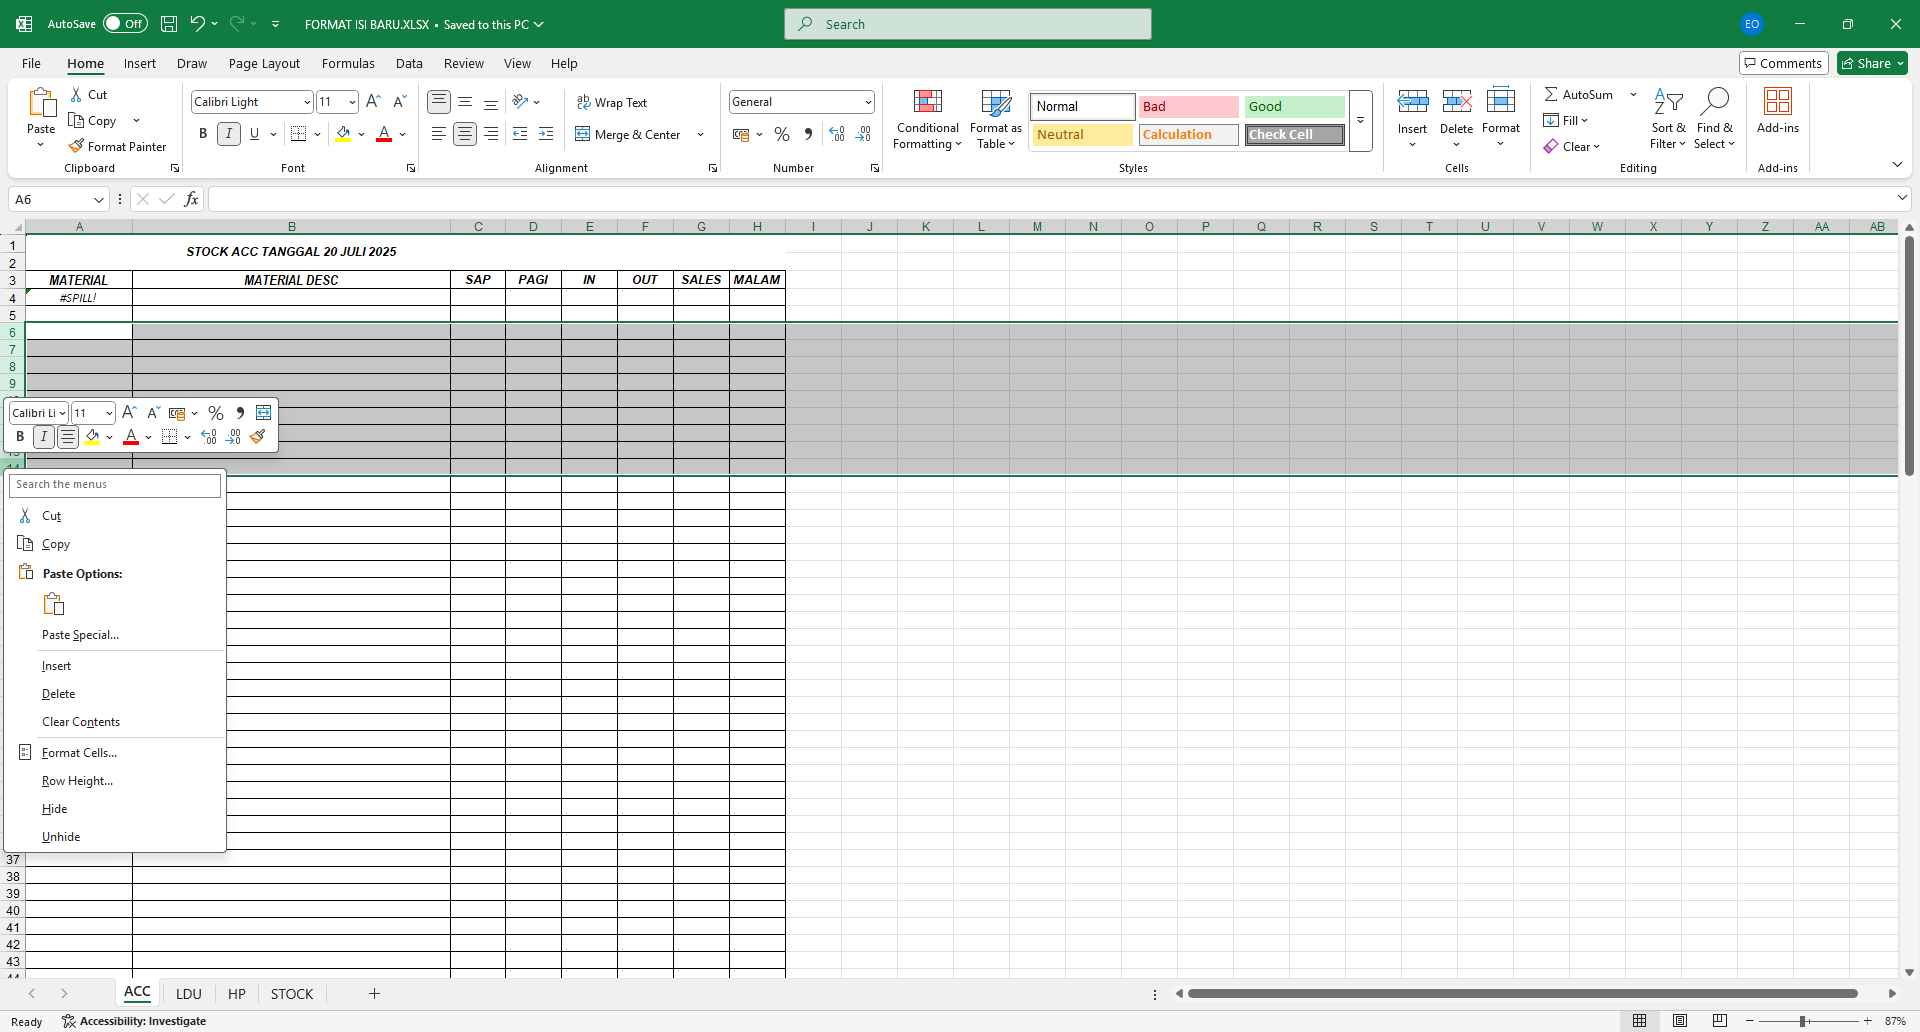Viewport: 1920px width, 1032px height.
Task: Click the Format Painter icon in ribbon
Action: (76, 146)
